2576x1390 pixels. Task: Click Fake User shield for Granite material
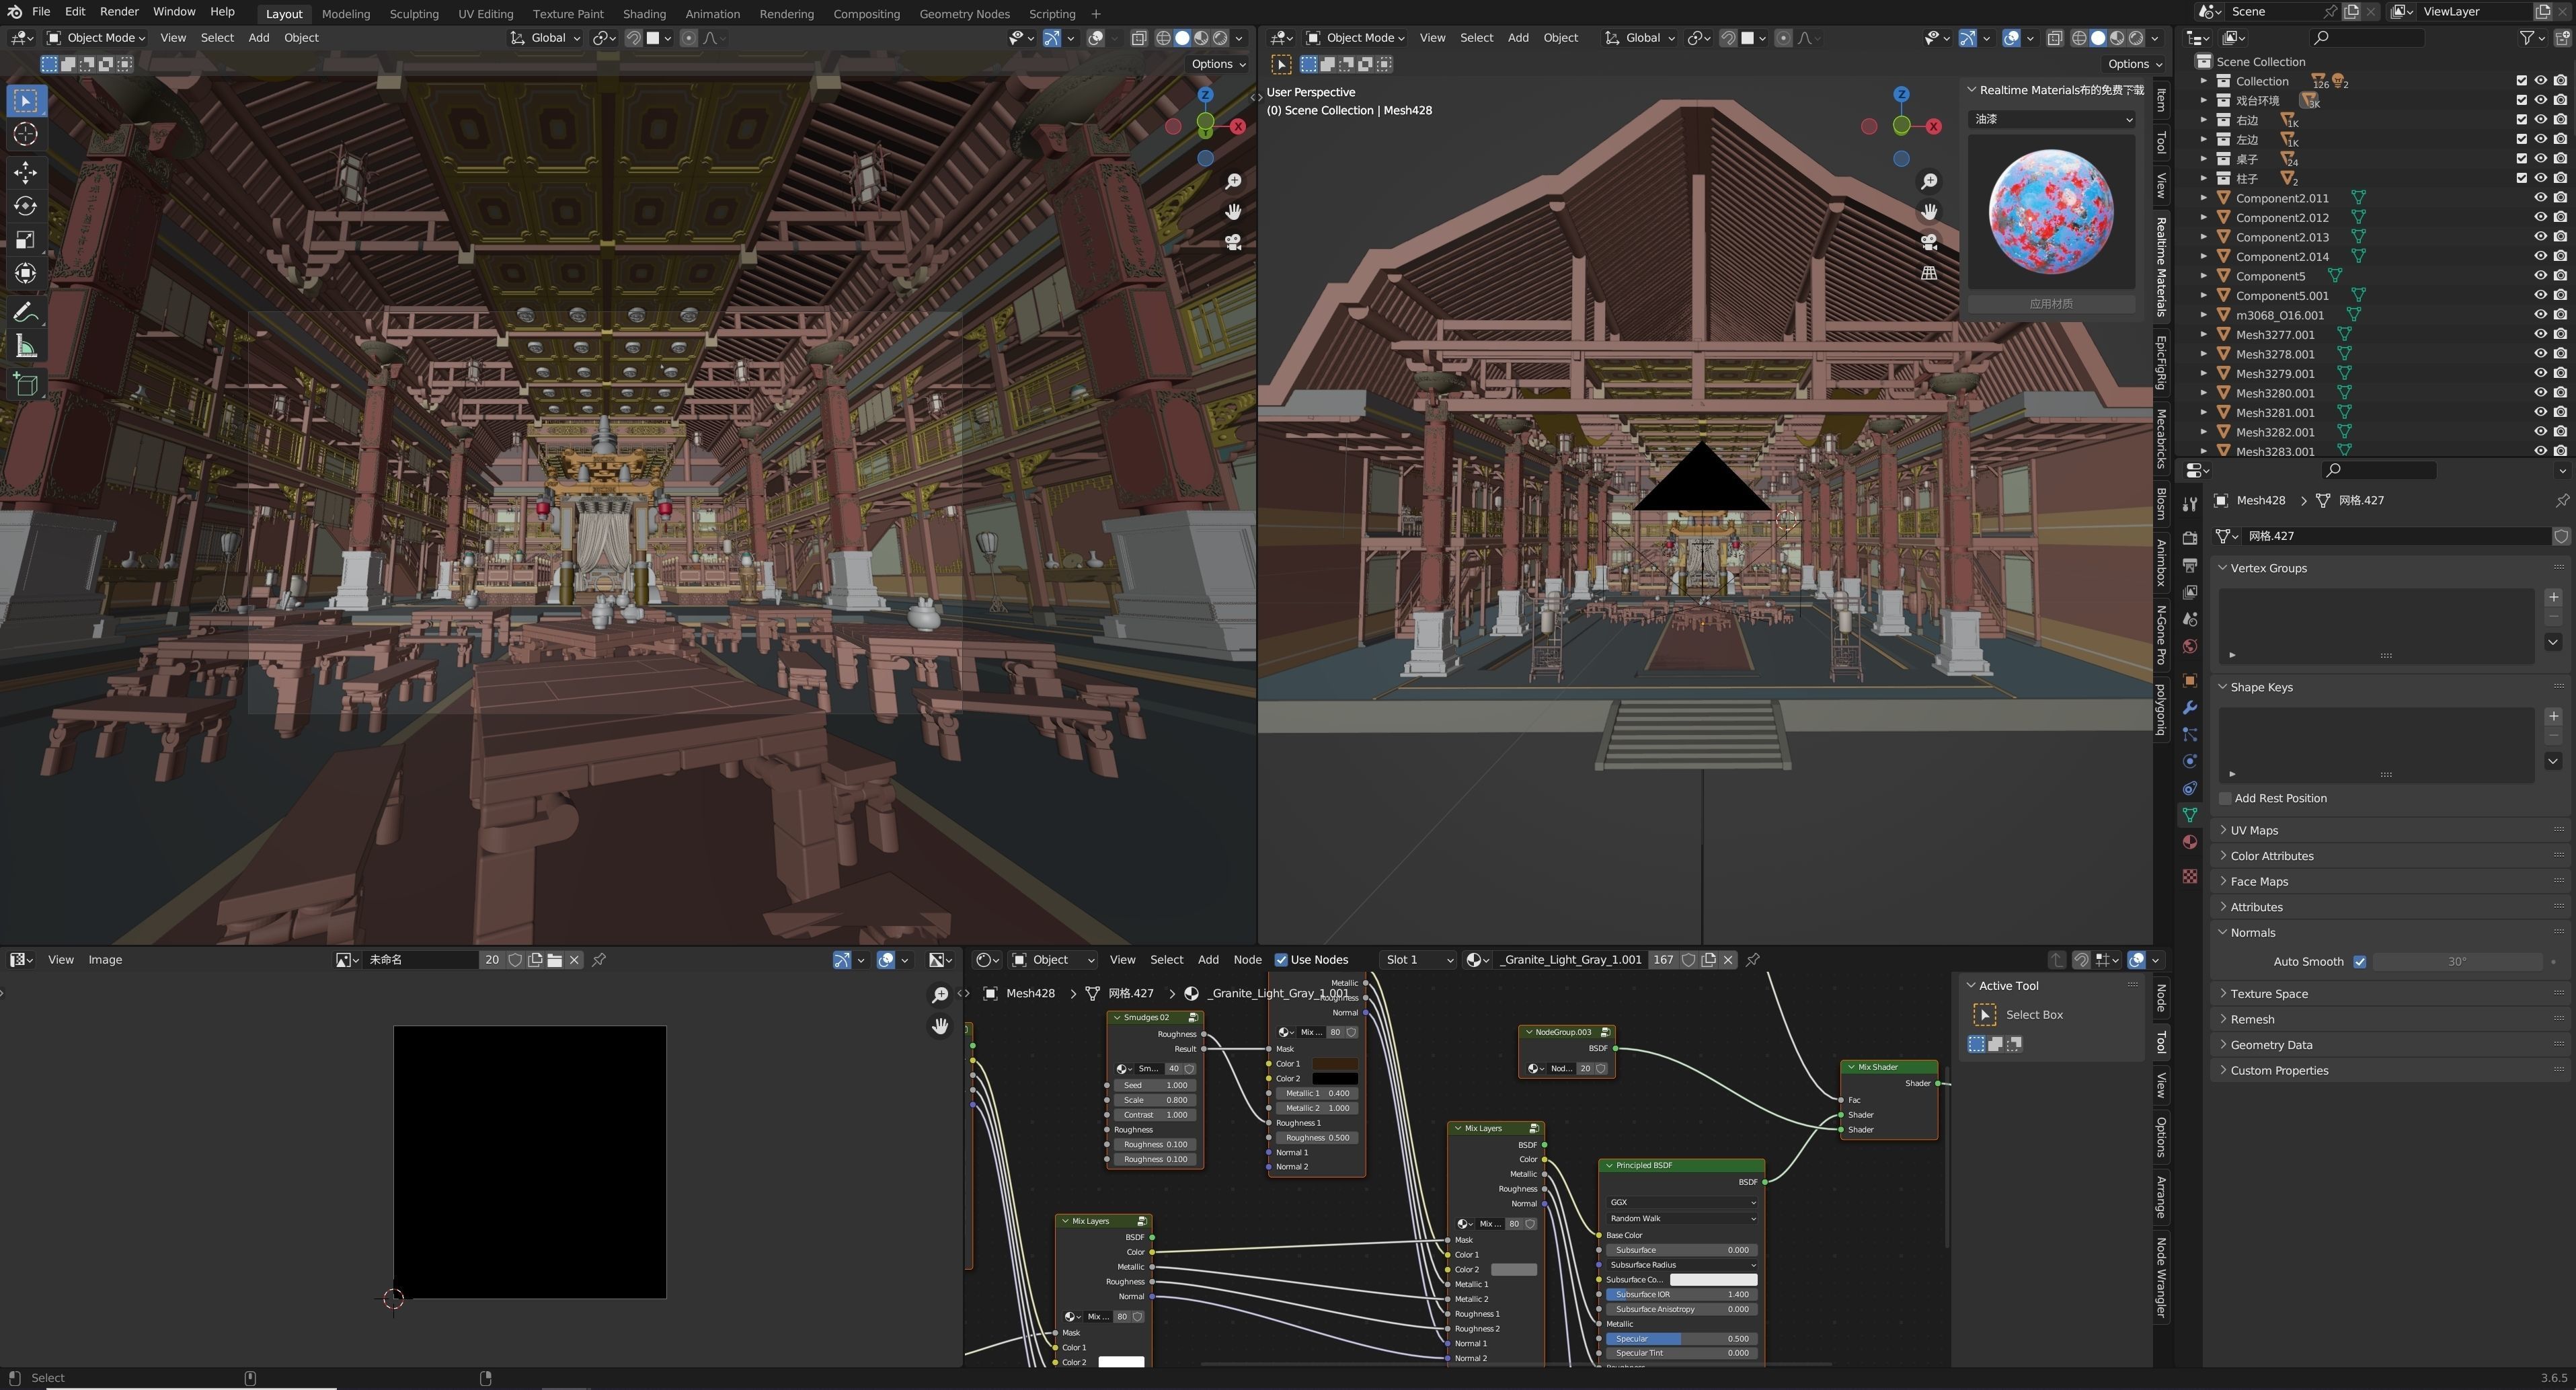coord(1689,960)
